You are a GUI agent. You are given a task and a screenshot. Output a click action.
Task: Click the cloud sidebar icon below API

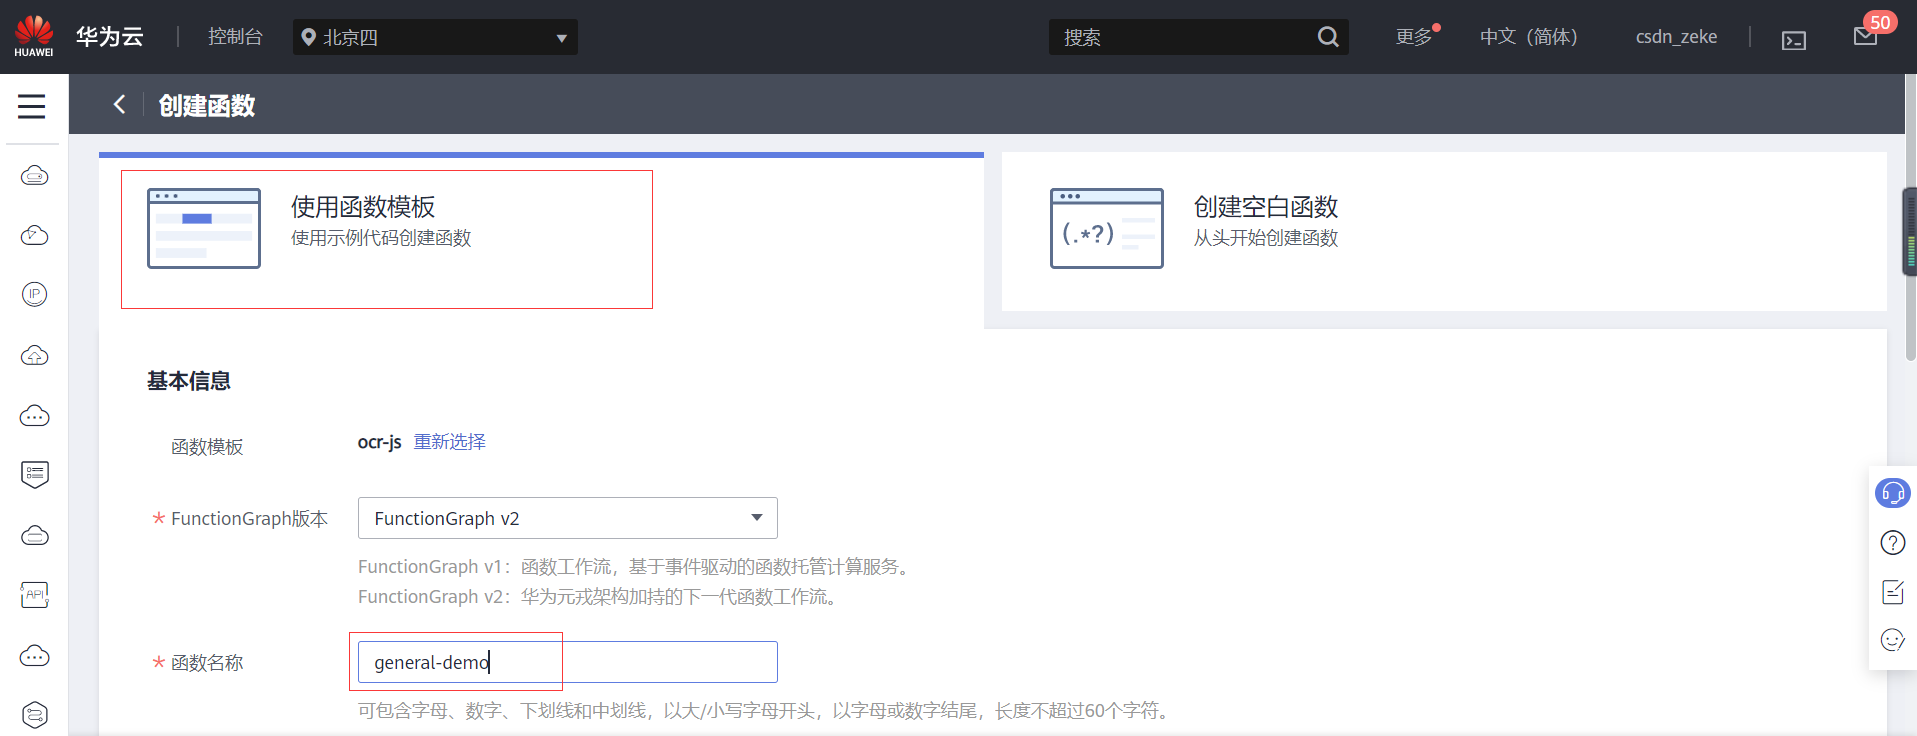[x=35, y=655]
